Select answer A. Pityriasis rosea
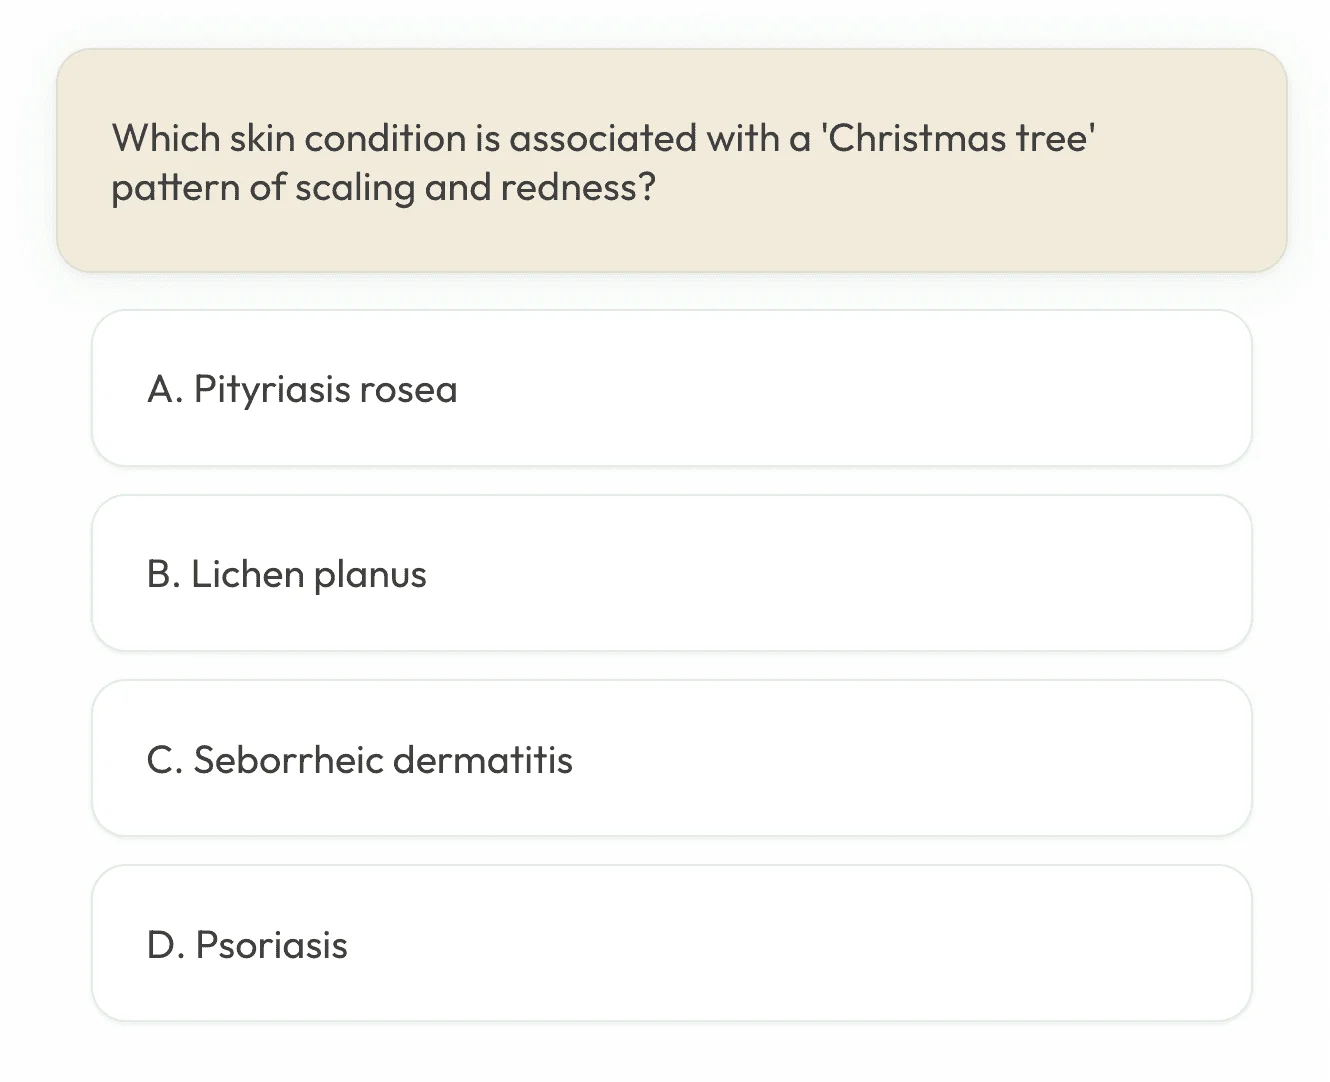This screenshot has height=1082, width=1330. coord(671,388)
